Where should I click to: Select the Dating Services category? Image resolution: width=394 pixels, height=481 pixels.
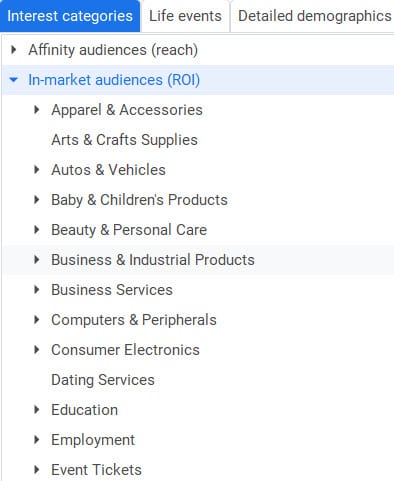103,380
